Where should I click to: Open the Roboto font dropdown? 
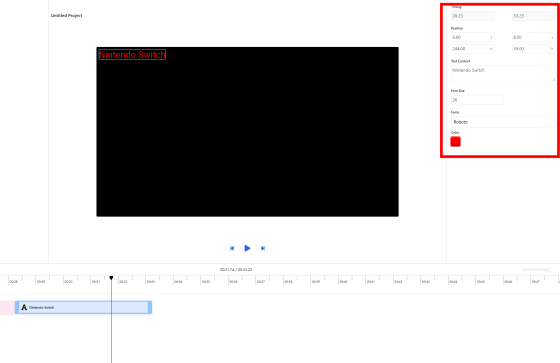tap(503, 122)
